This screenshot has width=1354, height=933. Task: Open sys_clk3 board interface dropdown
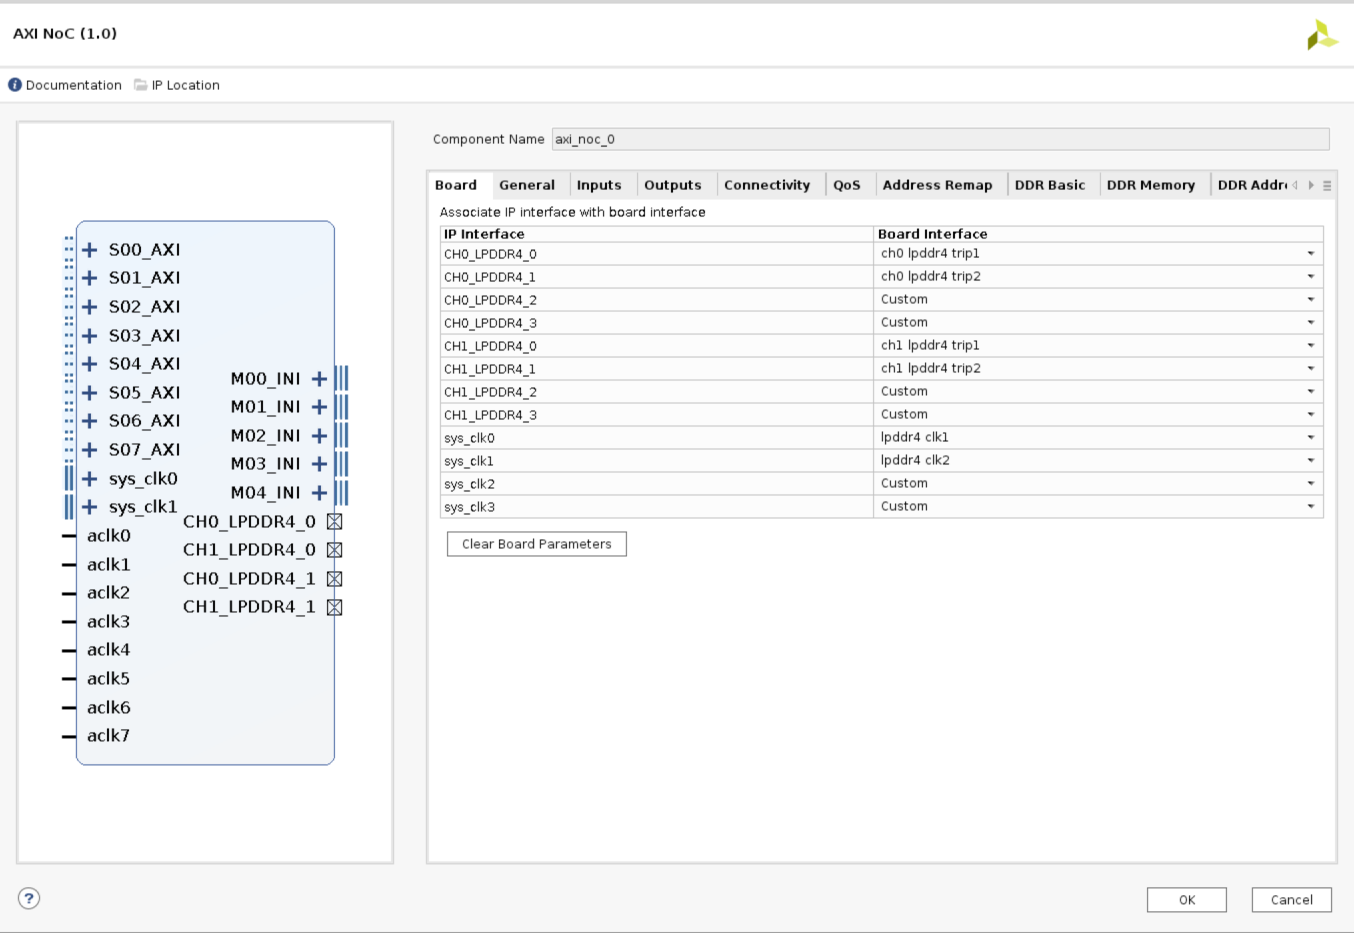click(1310, 507)
